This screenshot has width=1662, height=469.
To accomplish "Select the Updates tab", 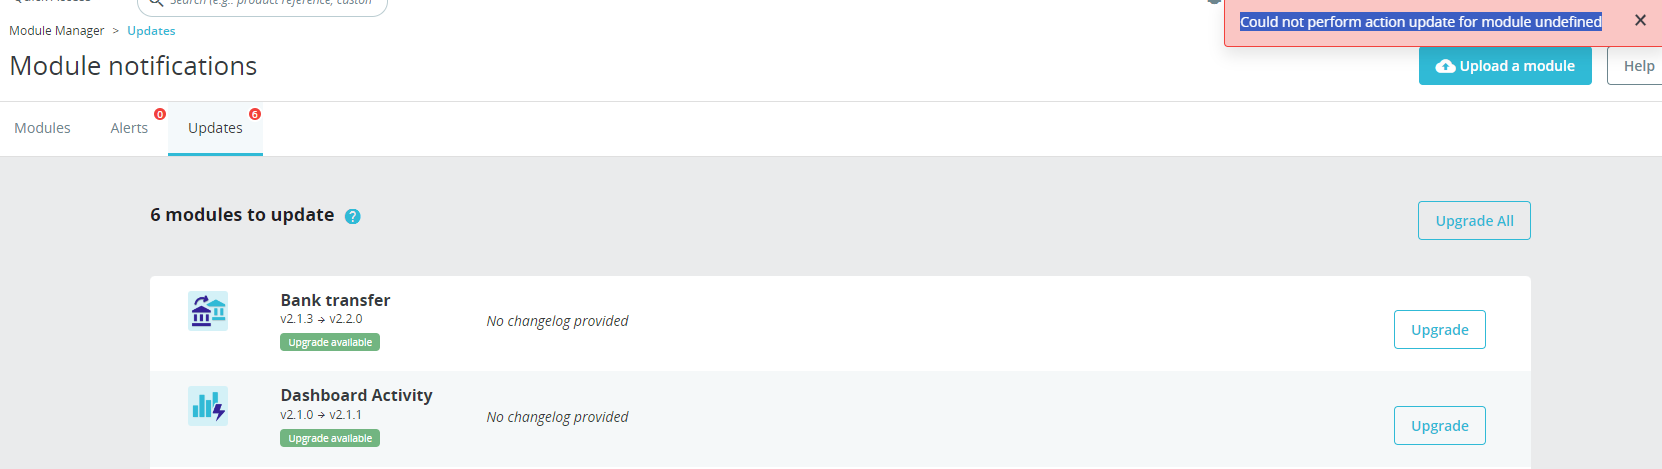I will tap(215, 128).
